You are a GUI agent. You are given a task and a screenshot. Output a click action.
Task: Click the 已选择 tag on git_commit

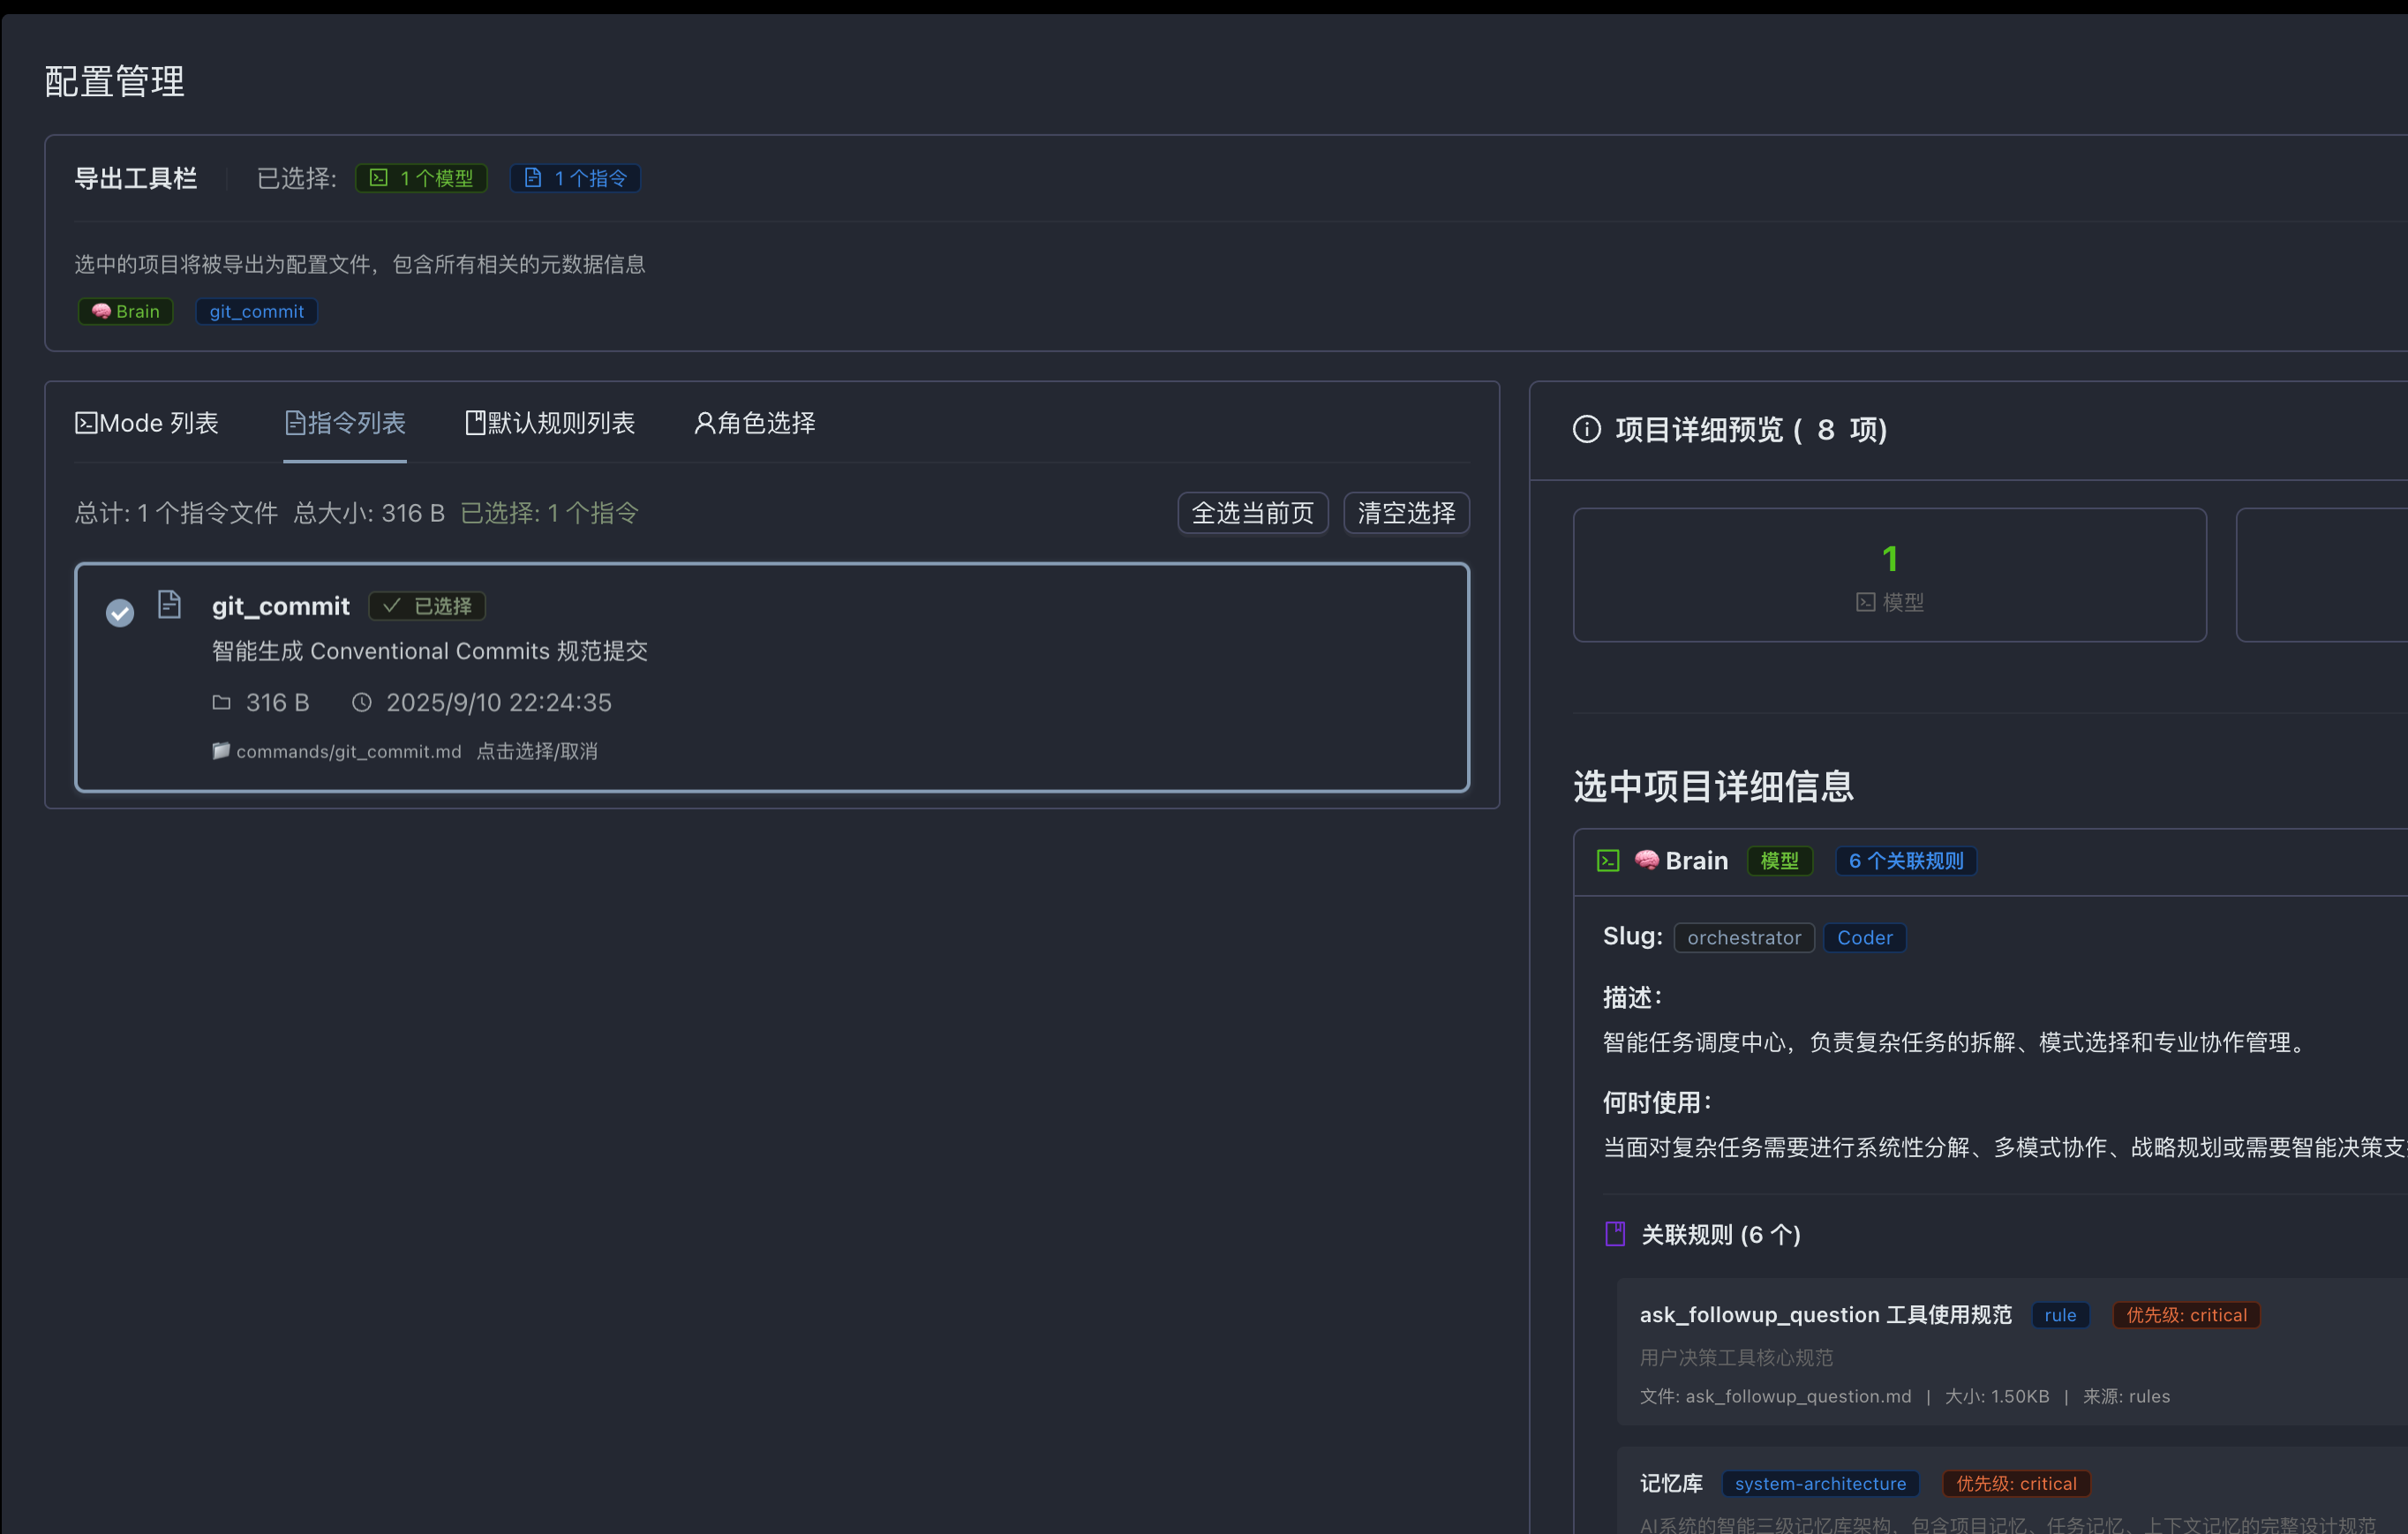point(427,606)
